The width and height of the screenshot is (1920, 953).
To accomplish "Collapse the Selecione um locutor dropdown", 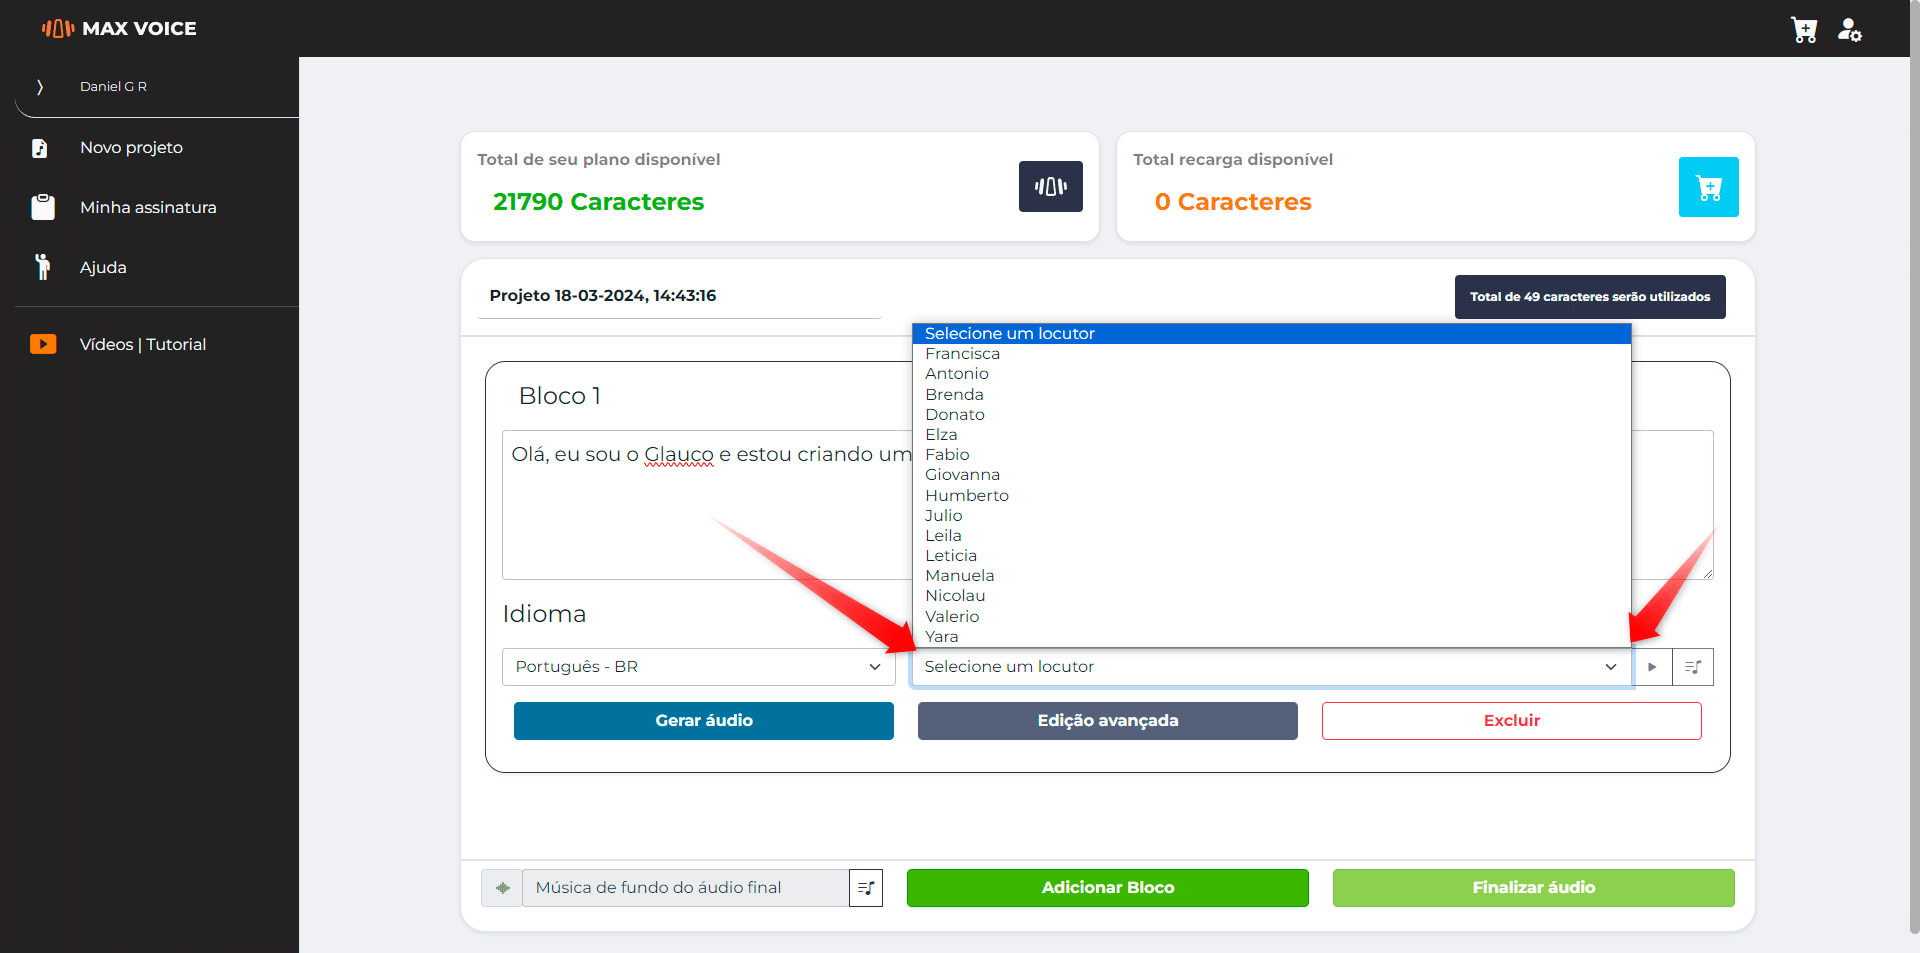I will tap(1271, 667).
